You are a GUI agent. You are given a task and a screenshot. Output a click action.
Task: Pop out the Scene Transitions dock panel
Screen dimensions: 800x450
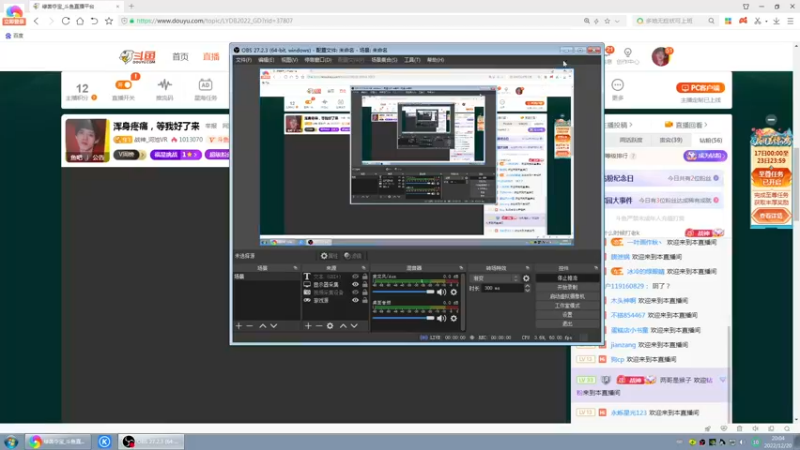(528, 268)
